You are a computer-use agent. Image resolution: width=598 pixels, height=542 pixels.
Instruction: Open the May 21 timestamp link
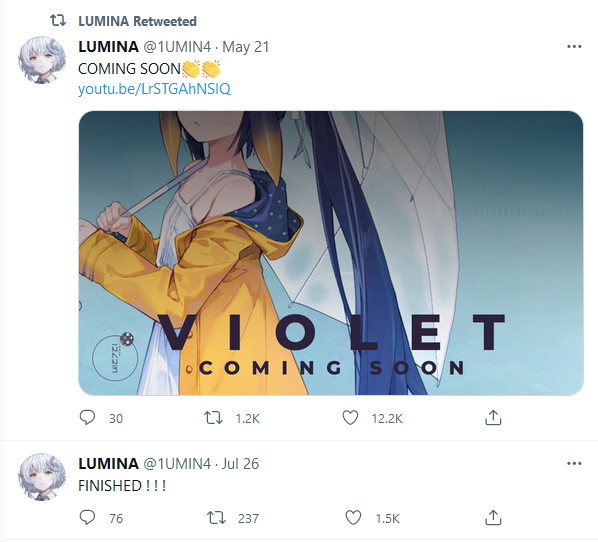[x=246, y=47]
